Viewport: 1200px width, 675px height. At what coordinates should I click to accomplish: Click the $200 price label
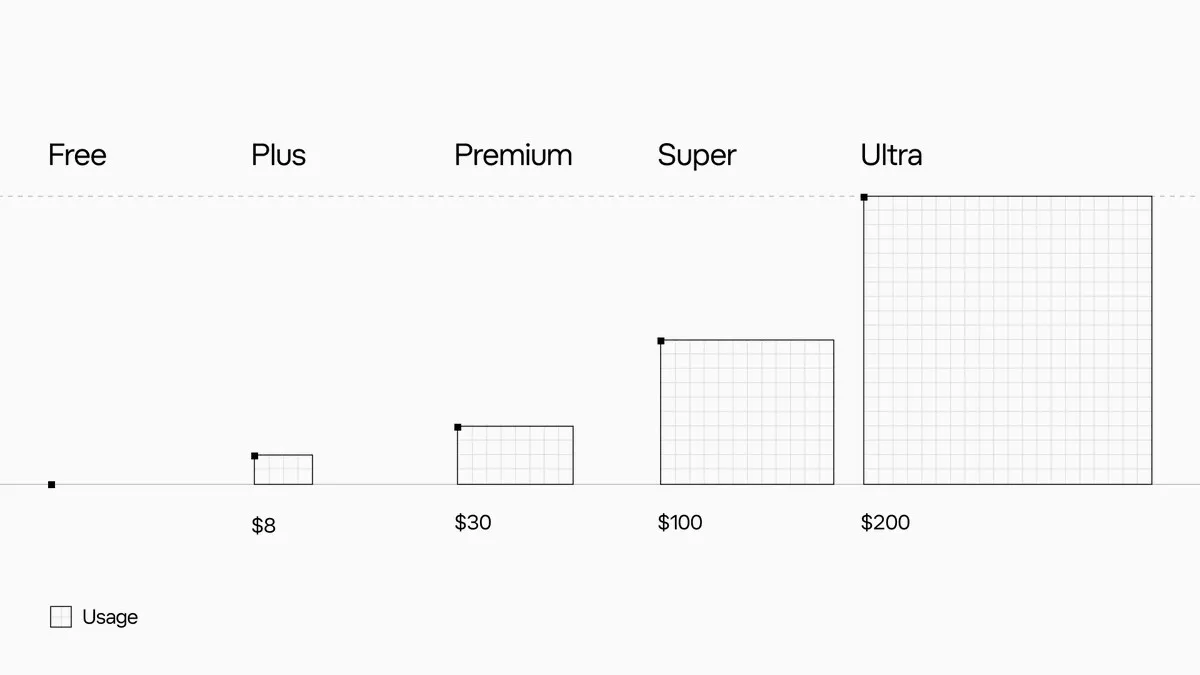(x=886, y=522)
